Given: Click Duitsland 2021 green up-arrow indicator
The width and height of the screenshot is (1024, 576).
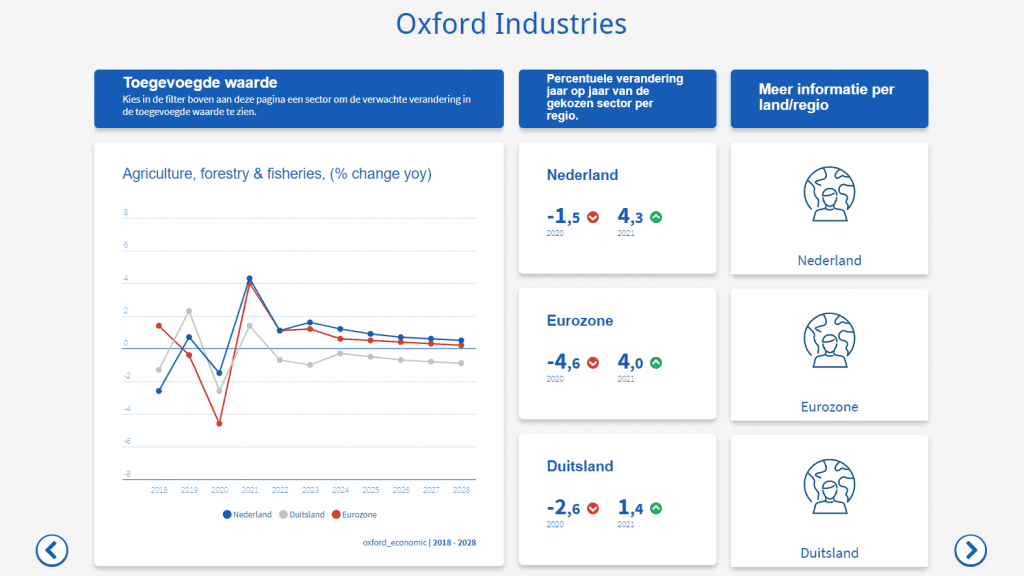Looking at the screenshot, I should [x=656, y=508].
